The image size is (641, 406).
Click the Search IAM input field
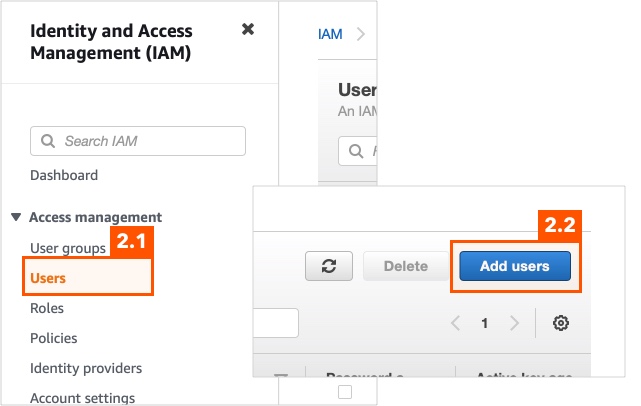pyautogui.click(x=138, y=141)
